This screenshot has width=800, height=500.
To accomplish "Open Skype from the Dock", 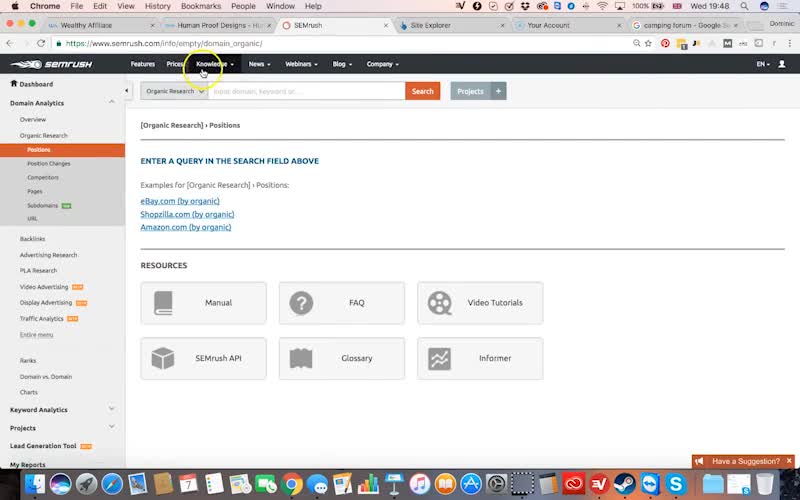I will click(676, 484).
